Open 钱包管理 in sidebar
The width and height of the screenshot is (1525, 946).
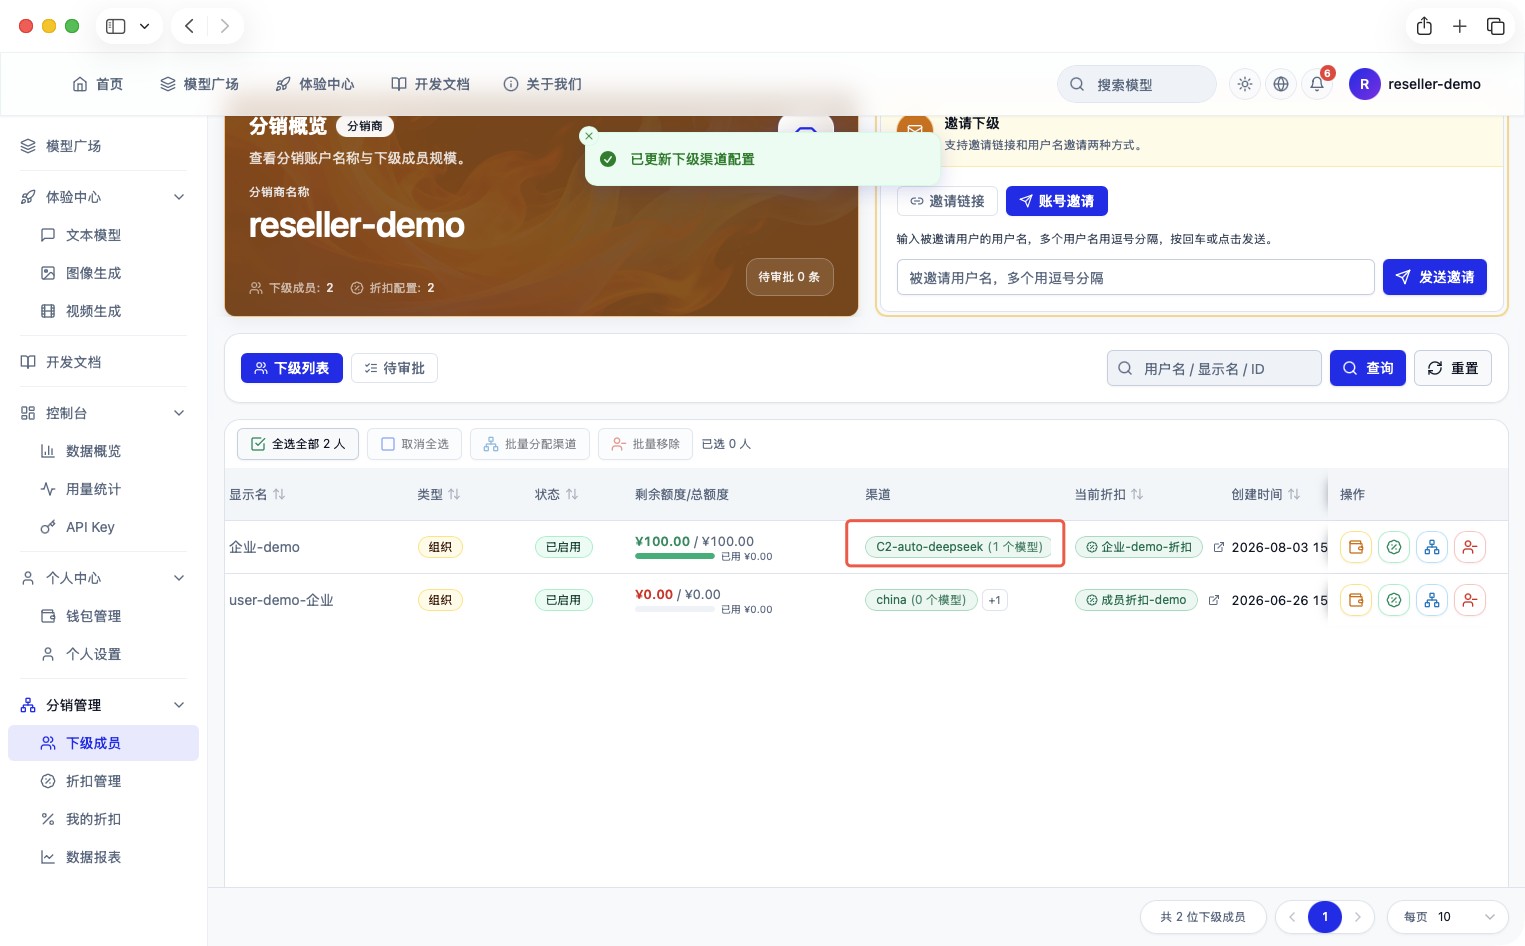103,616
